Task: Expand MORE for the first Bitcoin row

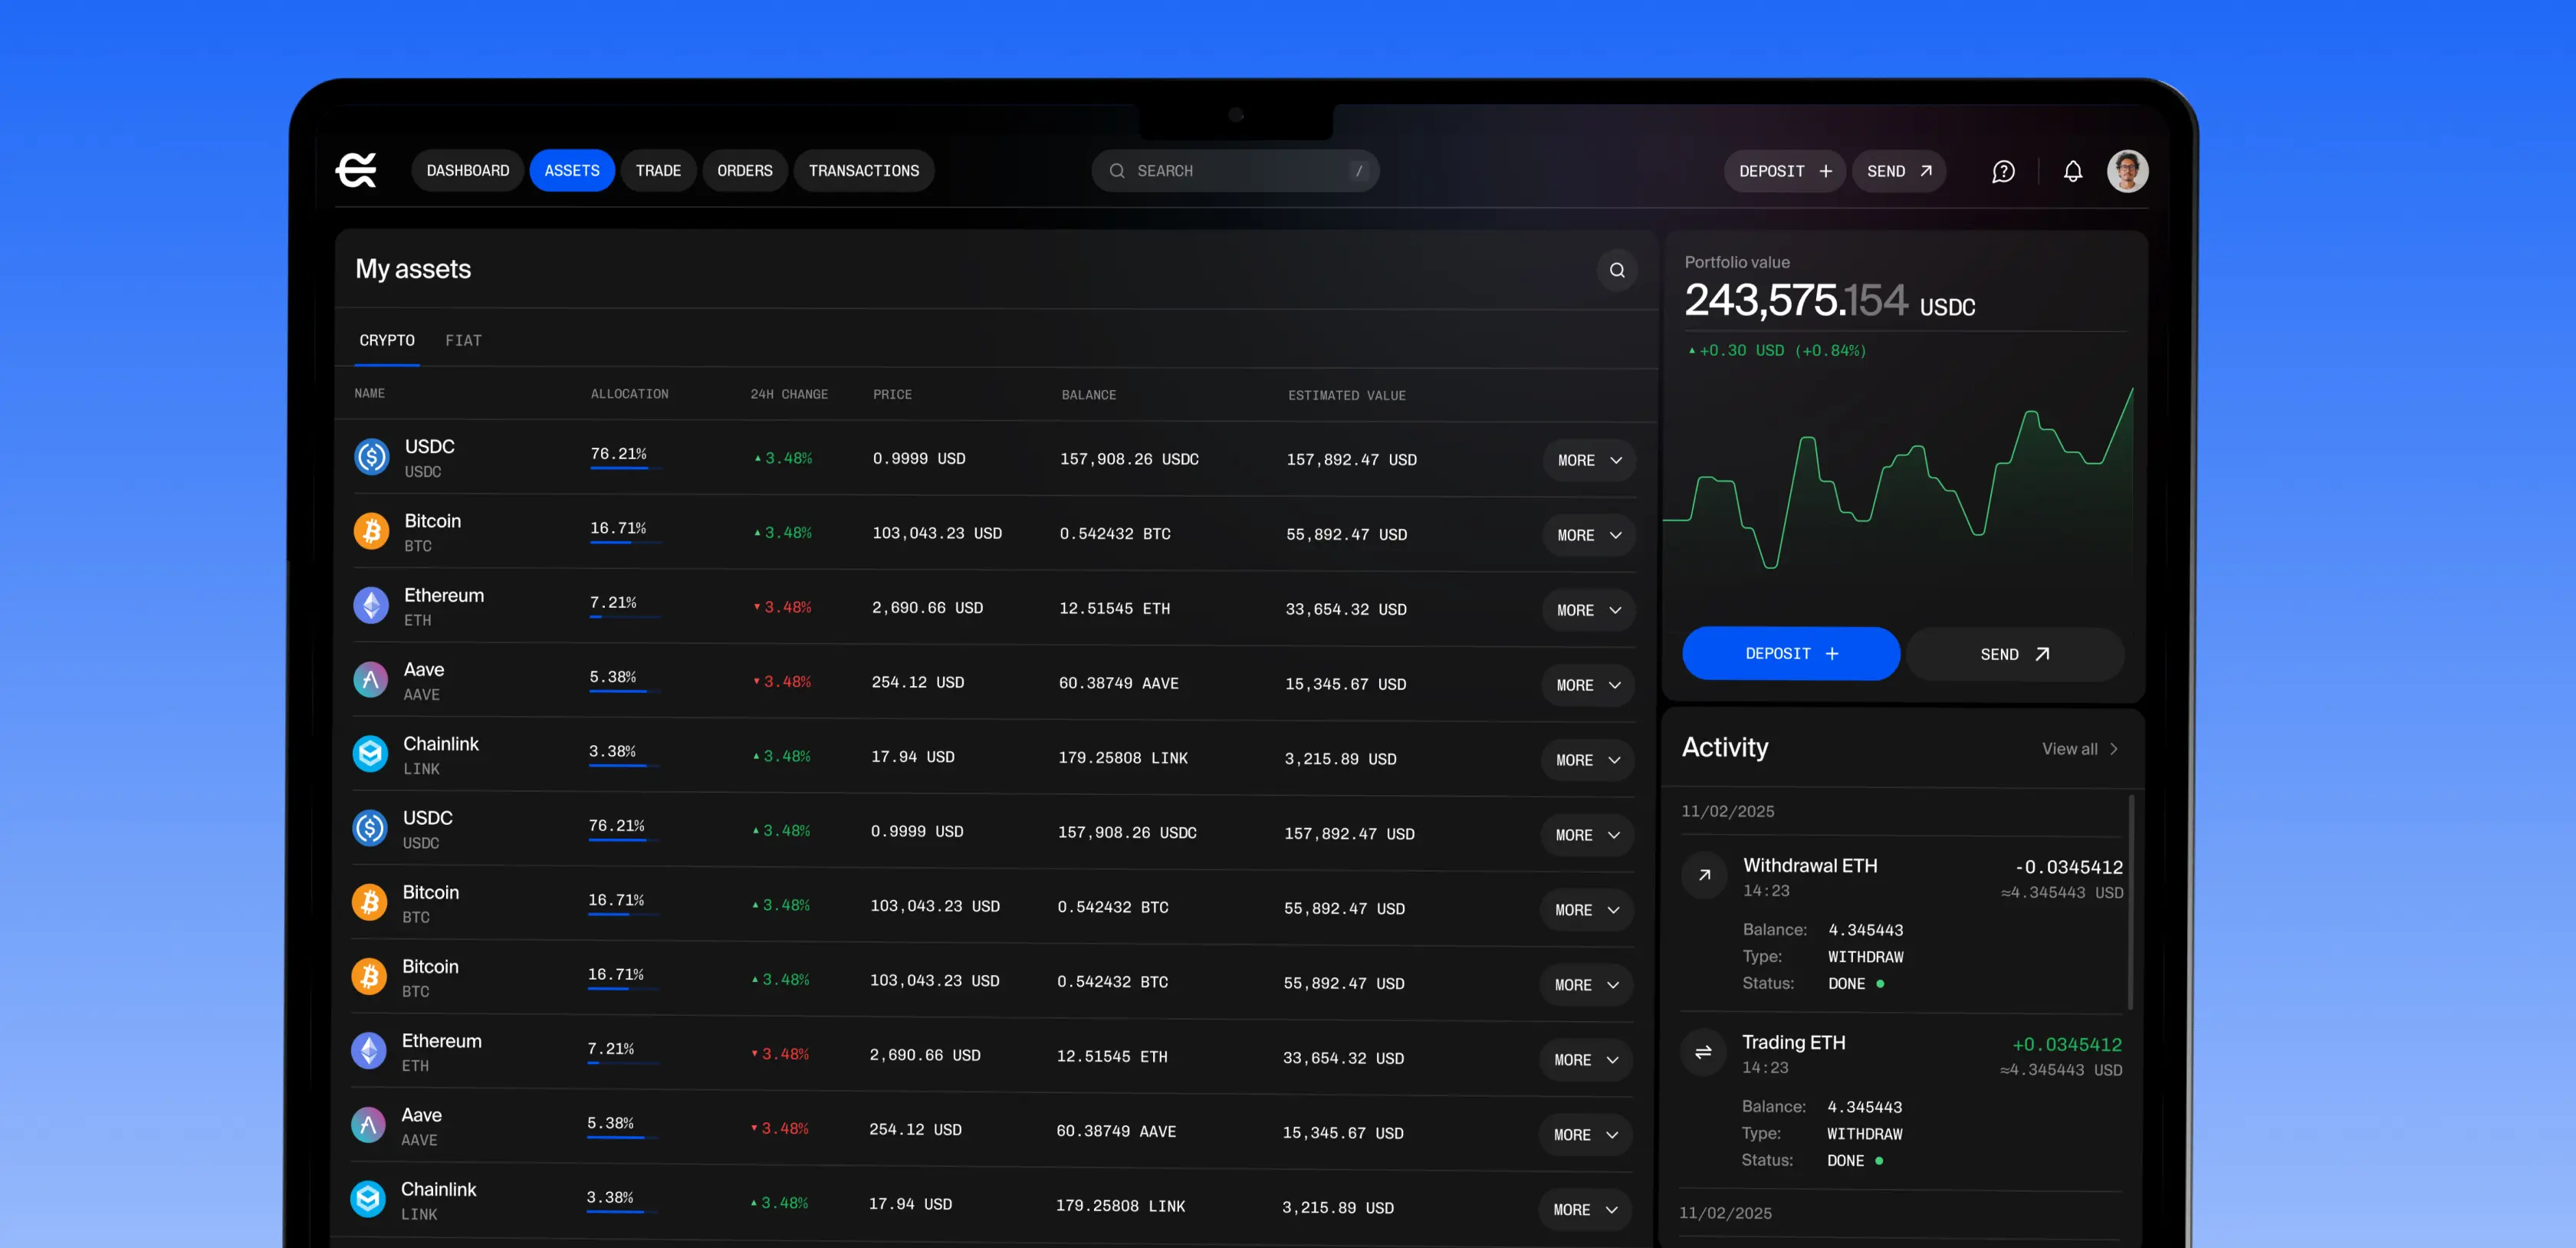Action: (1588, 535)
